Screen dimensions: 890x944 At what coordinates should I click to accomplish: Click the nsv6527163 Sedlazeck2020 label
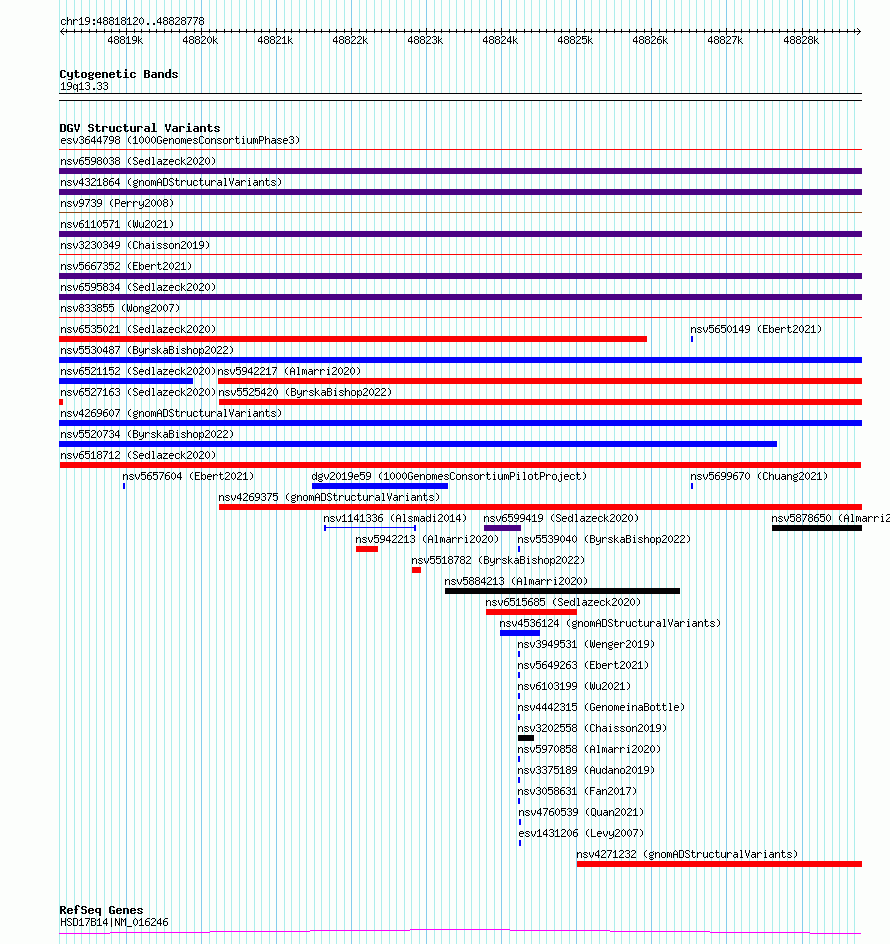point(138,393)
